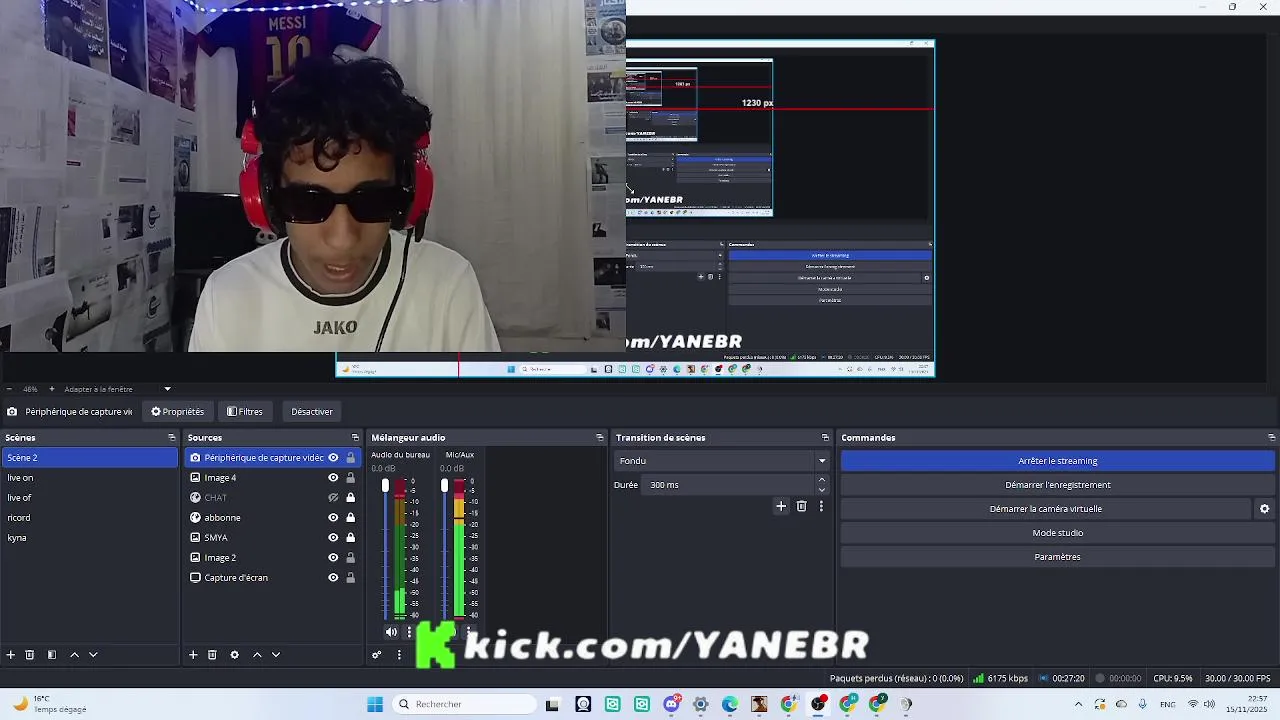Click the Durée 300 ms input field
This screenshot has width=1280, height=720.
coord(730,485)
